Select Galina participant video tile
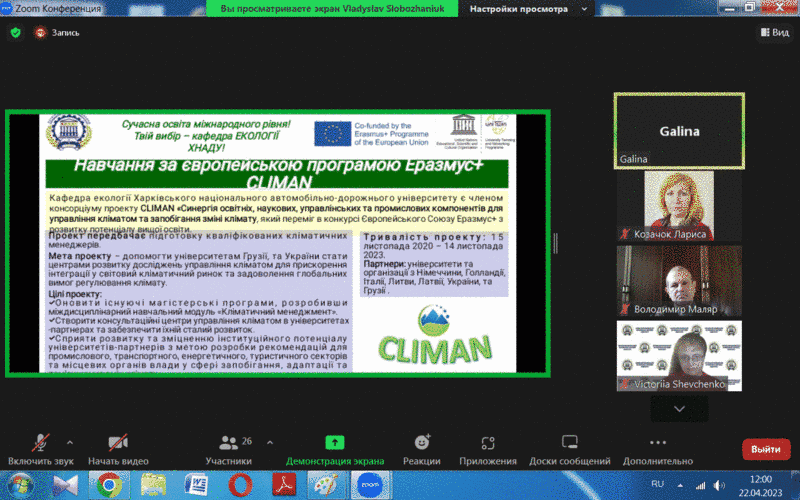This screenshot has width=800, height=500. tap(679, 131)
